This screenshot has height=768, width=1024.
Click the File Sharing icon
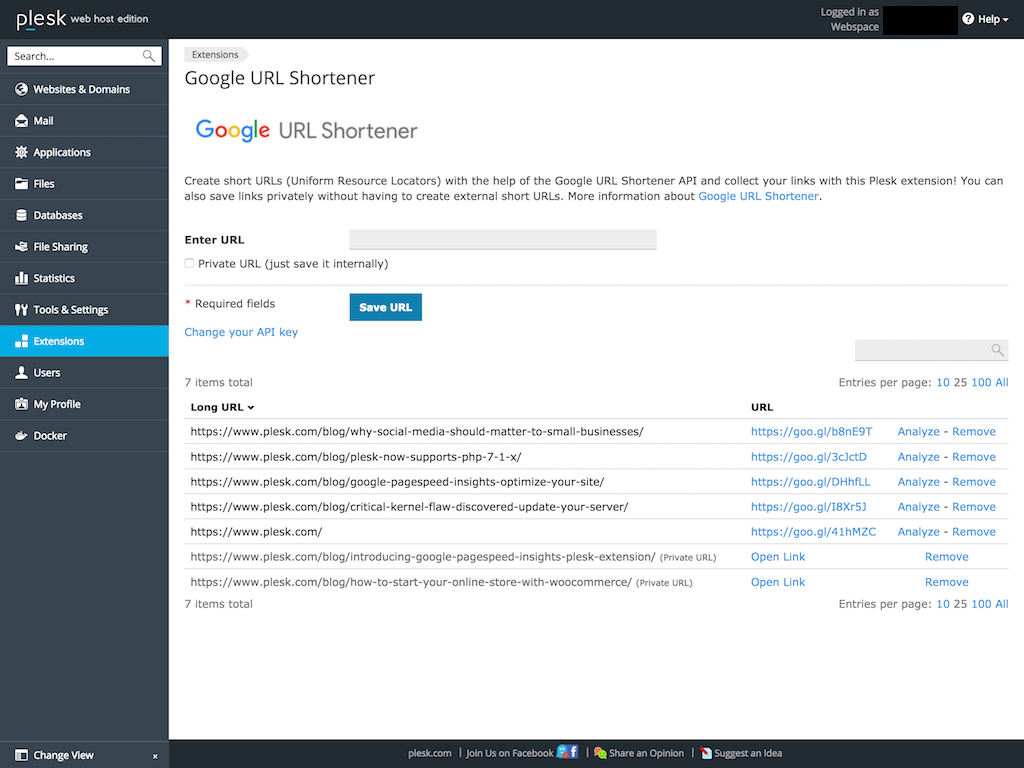click(x=22, y=247)
